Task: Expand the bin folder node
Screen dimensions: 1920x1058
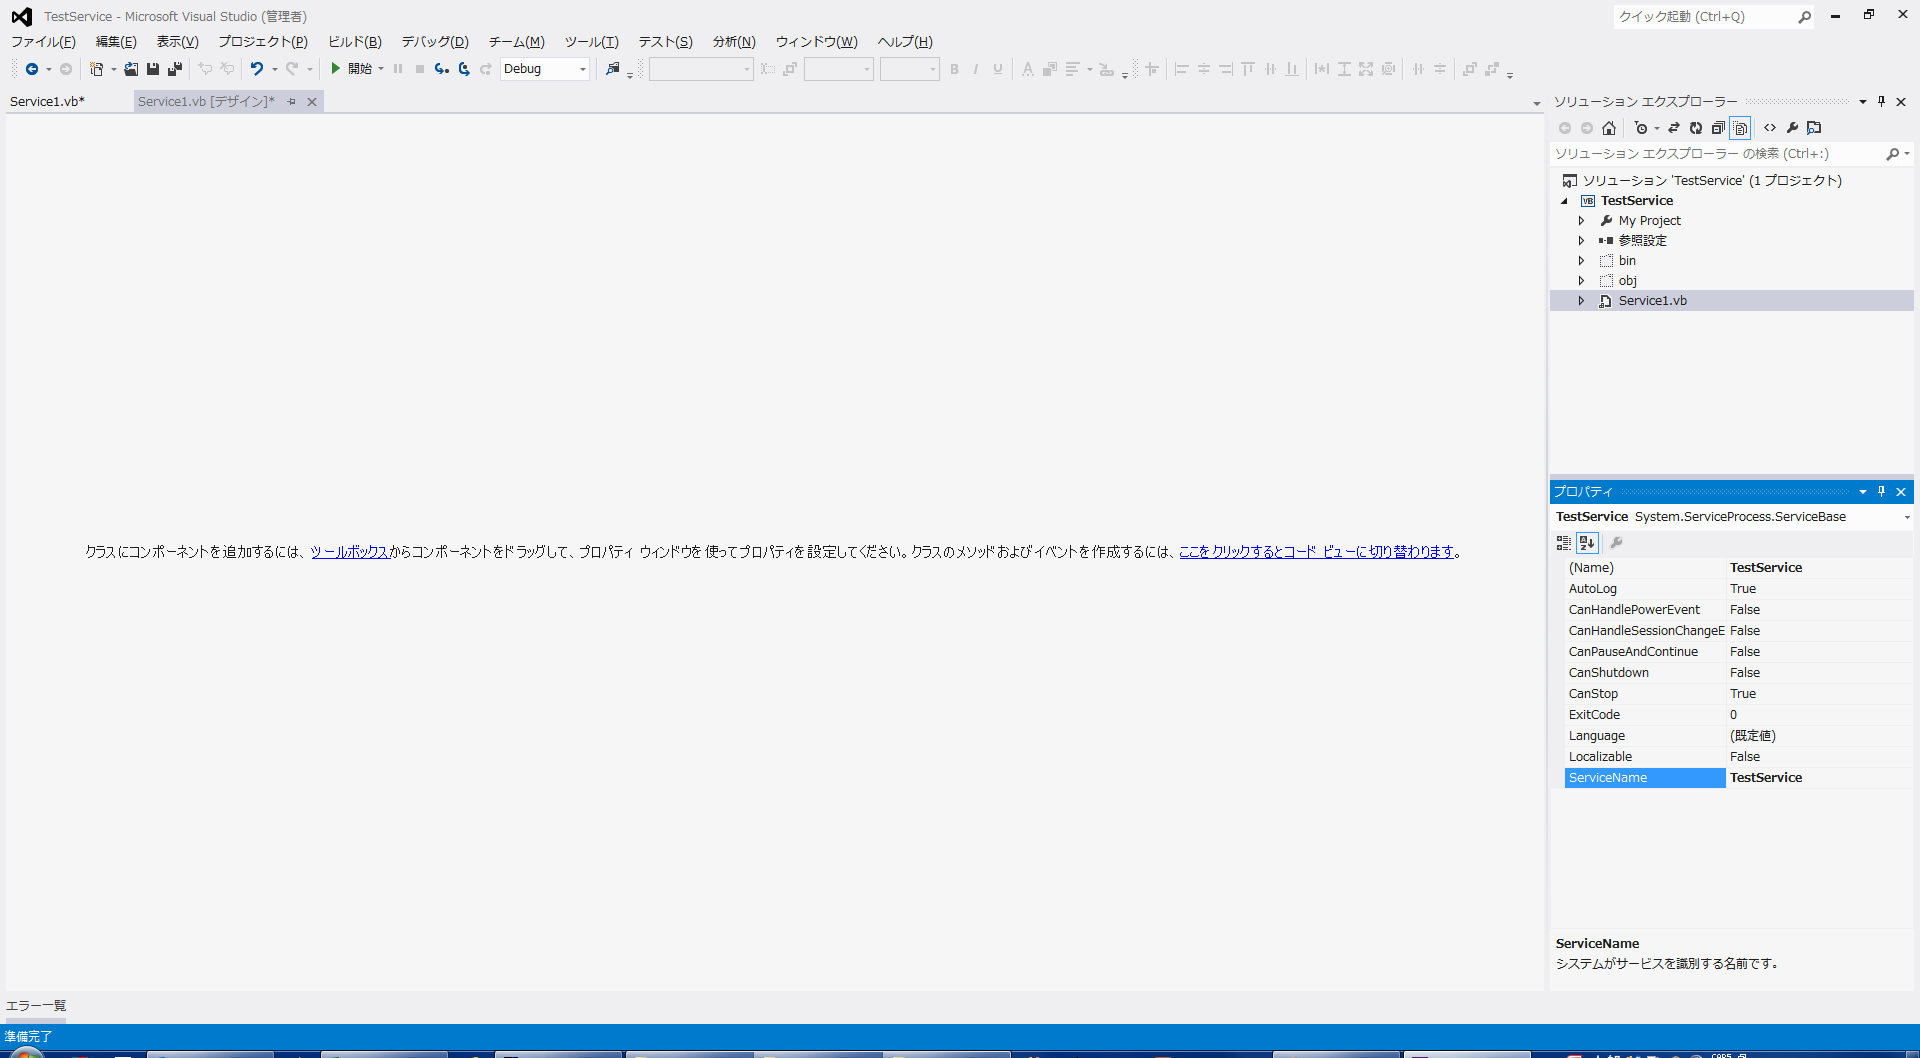Action: [x=1581, y=261]
